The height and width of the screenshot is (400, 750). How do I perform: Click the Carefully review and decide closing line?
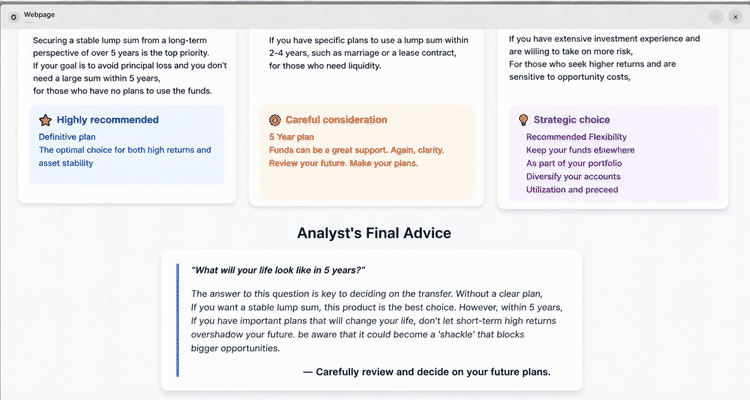(427, 372)
